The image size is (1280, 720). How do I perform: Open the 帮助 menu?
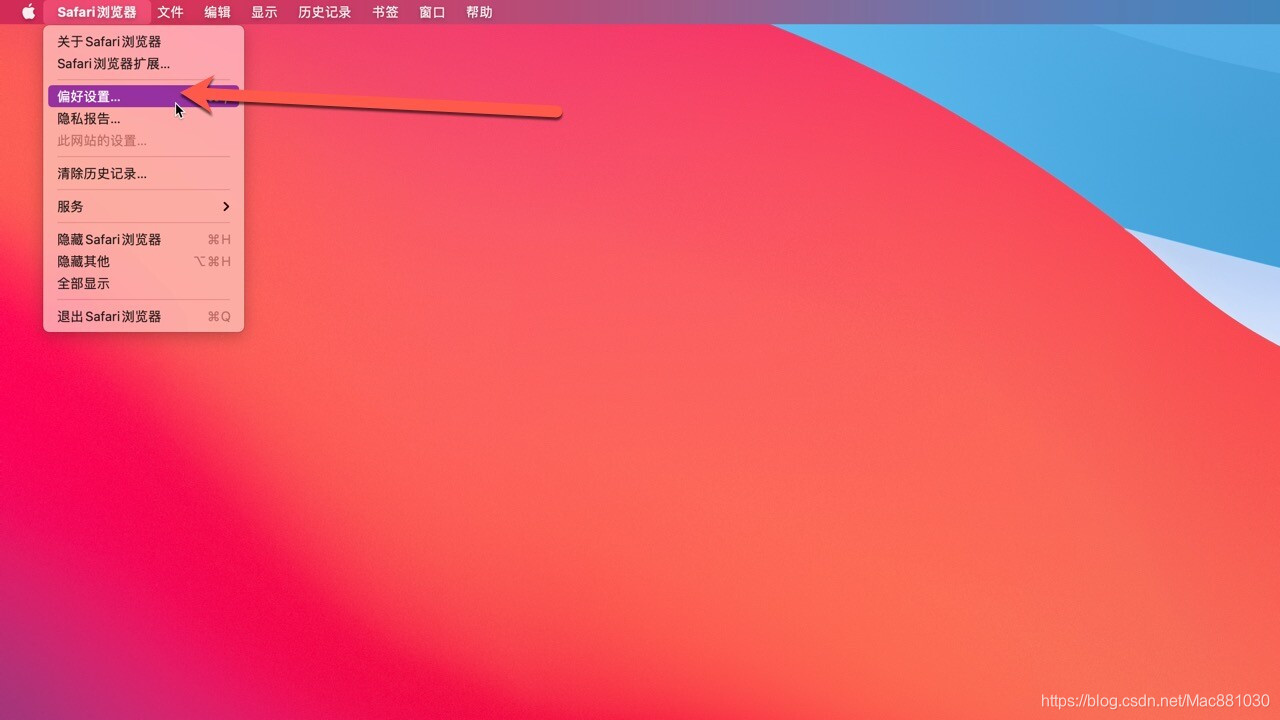tap(479, 12)
